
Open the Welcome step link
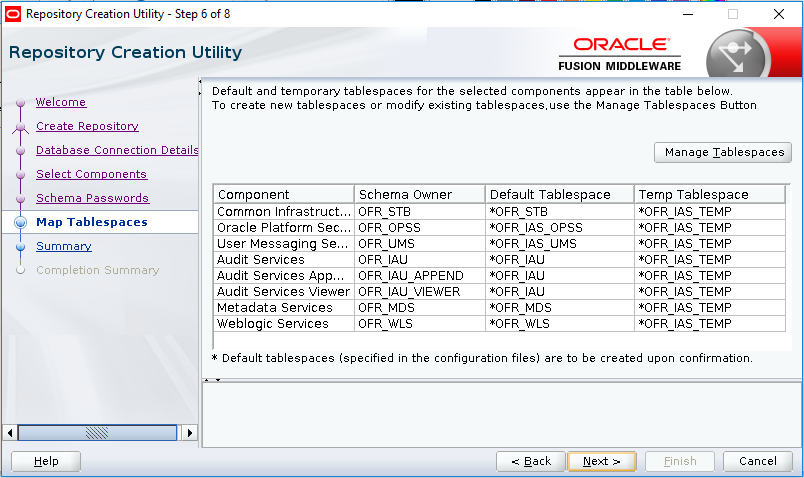point(61,102)
